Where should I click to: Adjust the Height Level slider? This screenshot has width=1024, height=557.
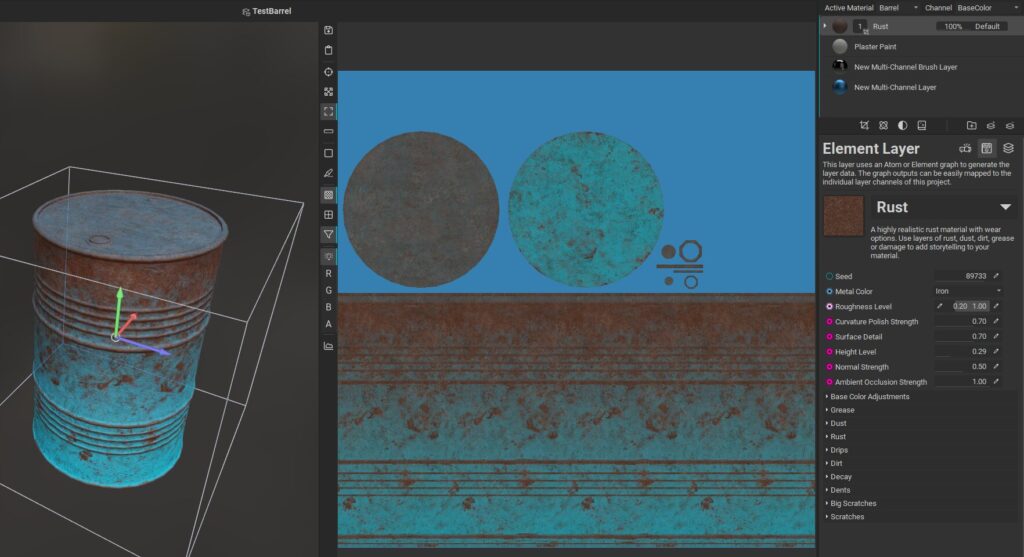pyautogui.click(x=962, y=351)
